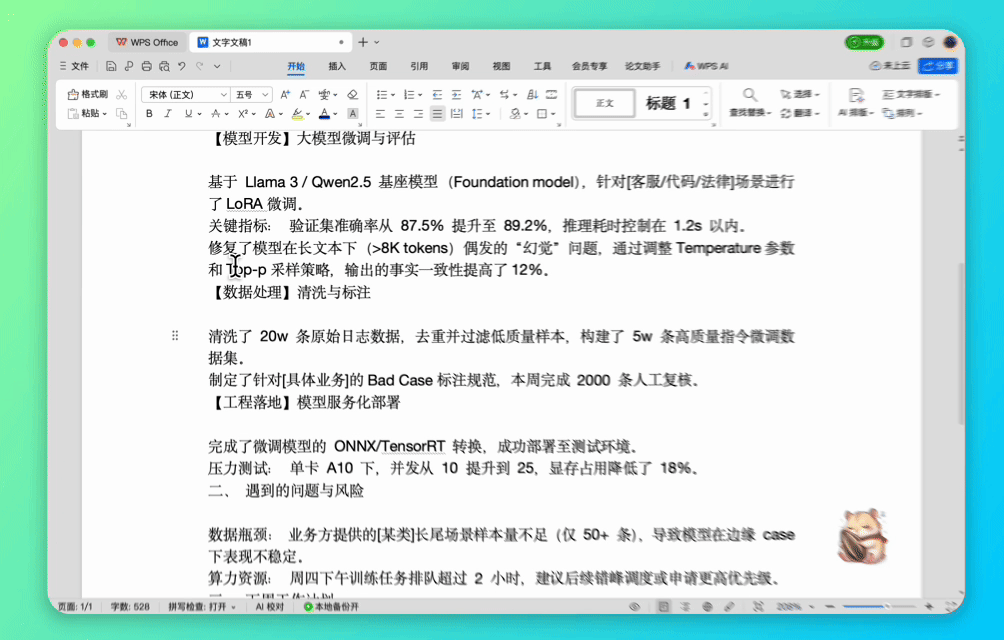Open the 审阅 (Review) ribbon tab
The image size is (1004, 640).
[x=460, y=66]
